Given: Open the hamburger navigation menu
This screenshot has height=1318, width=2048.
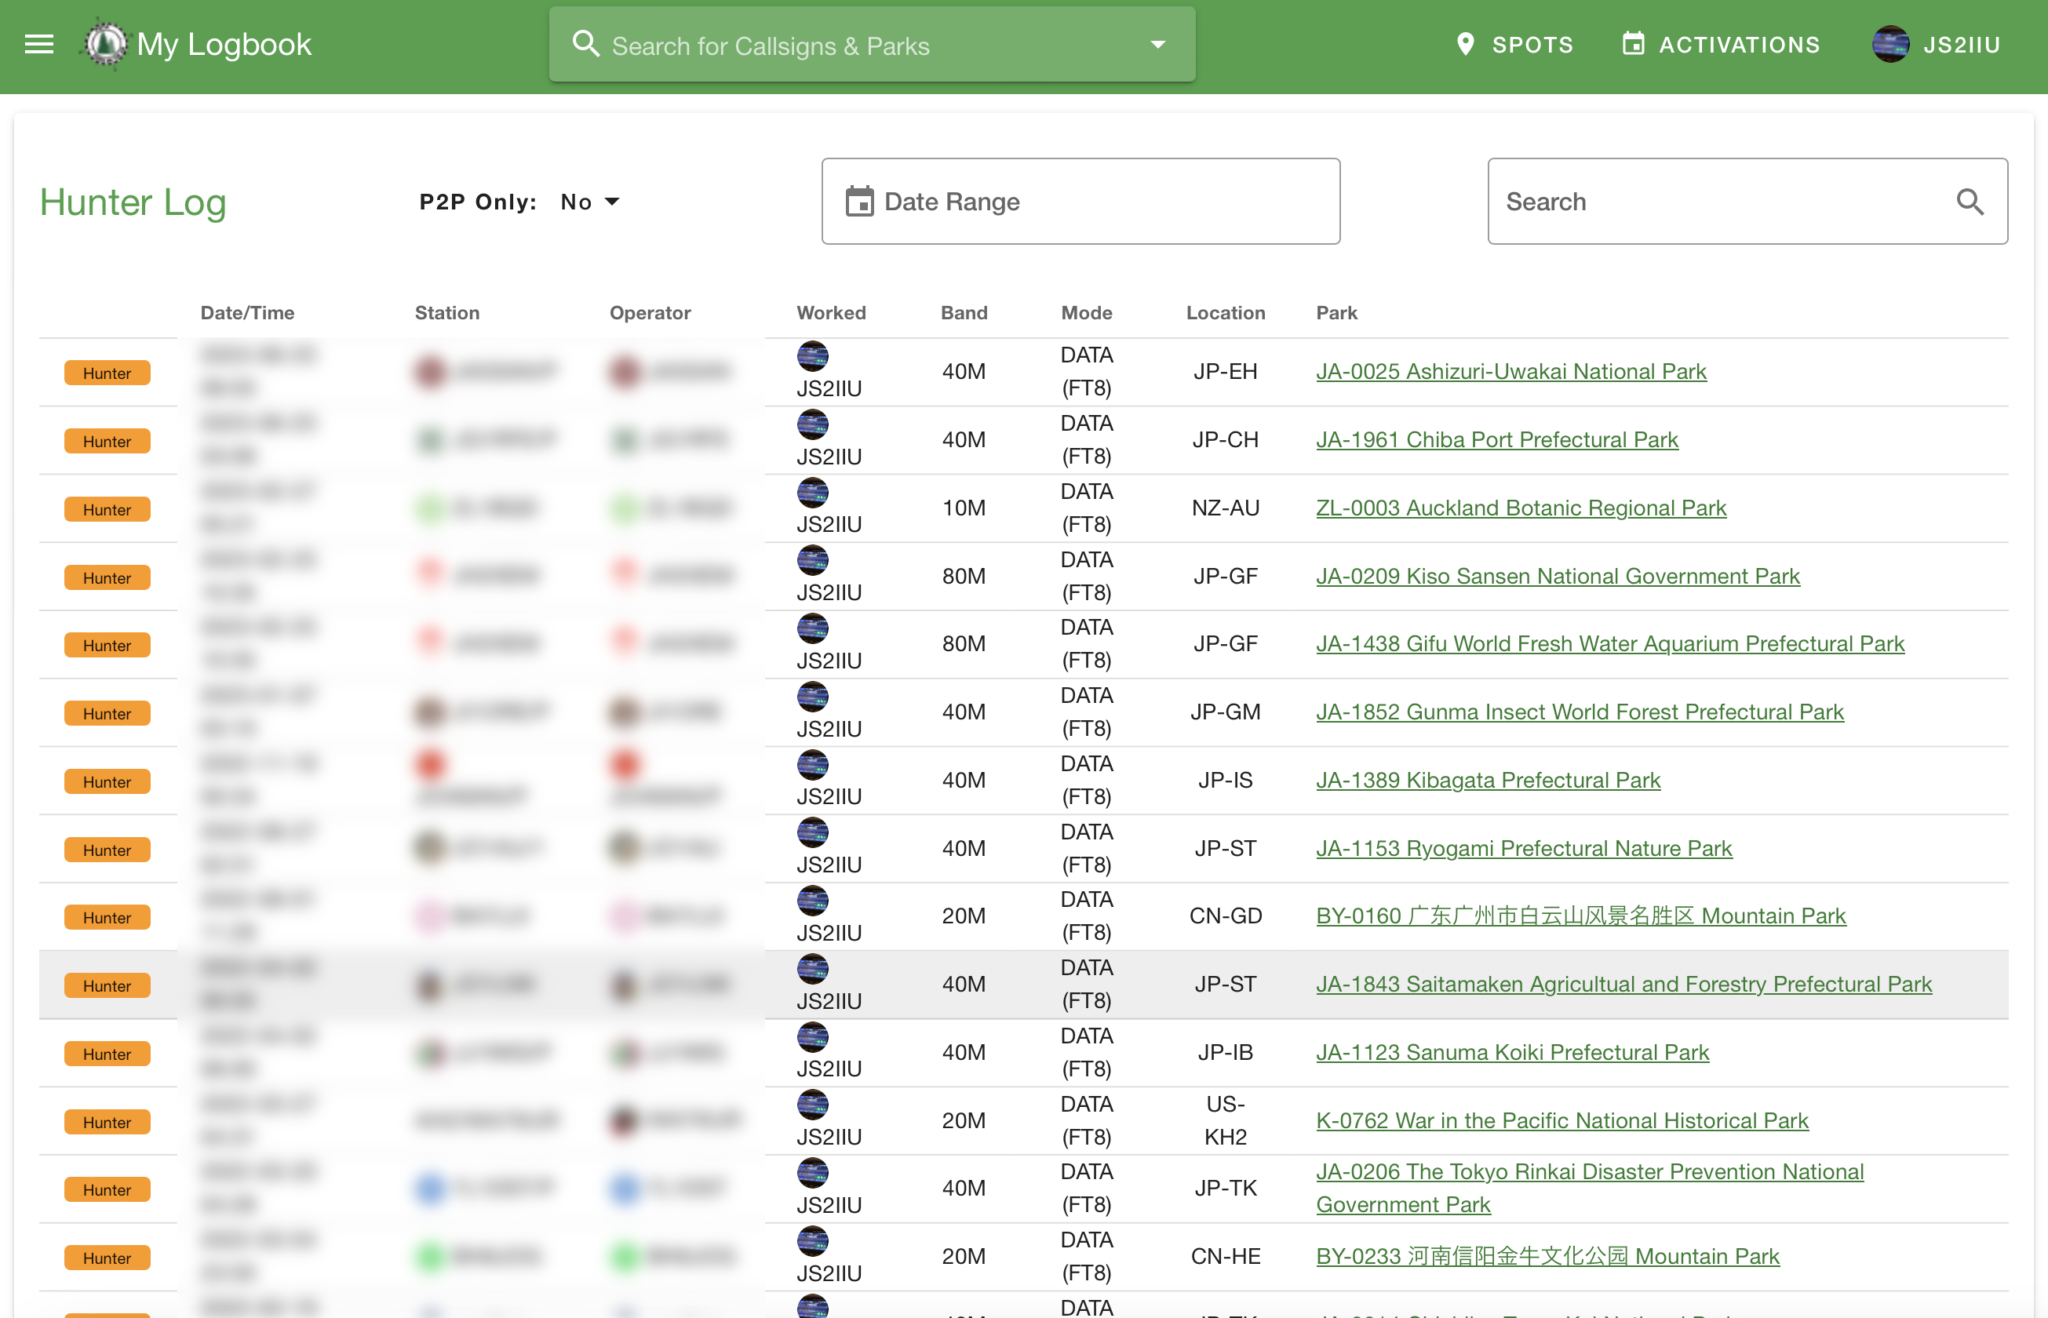Looking at the screenshot, I should coord(39,44).
